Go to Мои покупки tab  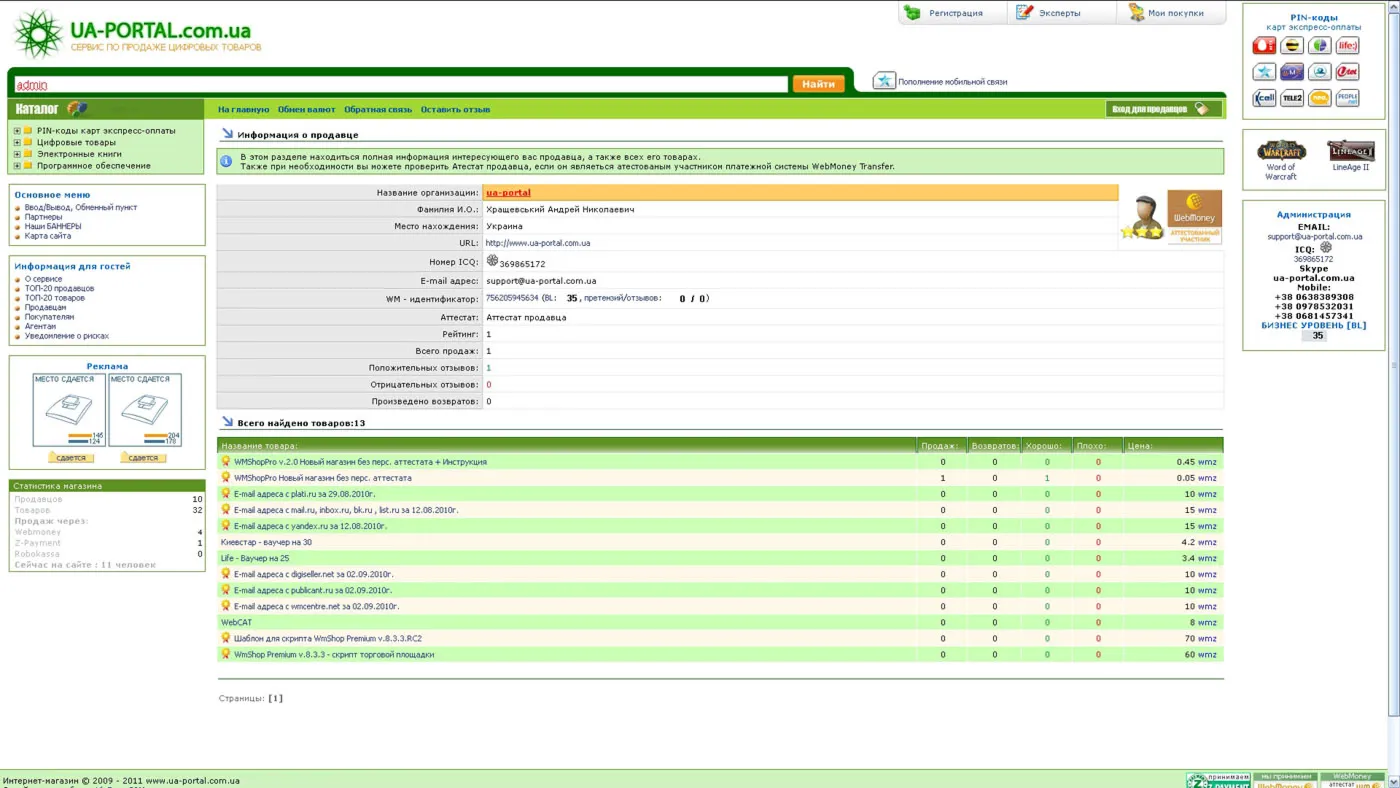pos(1166,13)
